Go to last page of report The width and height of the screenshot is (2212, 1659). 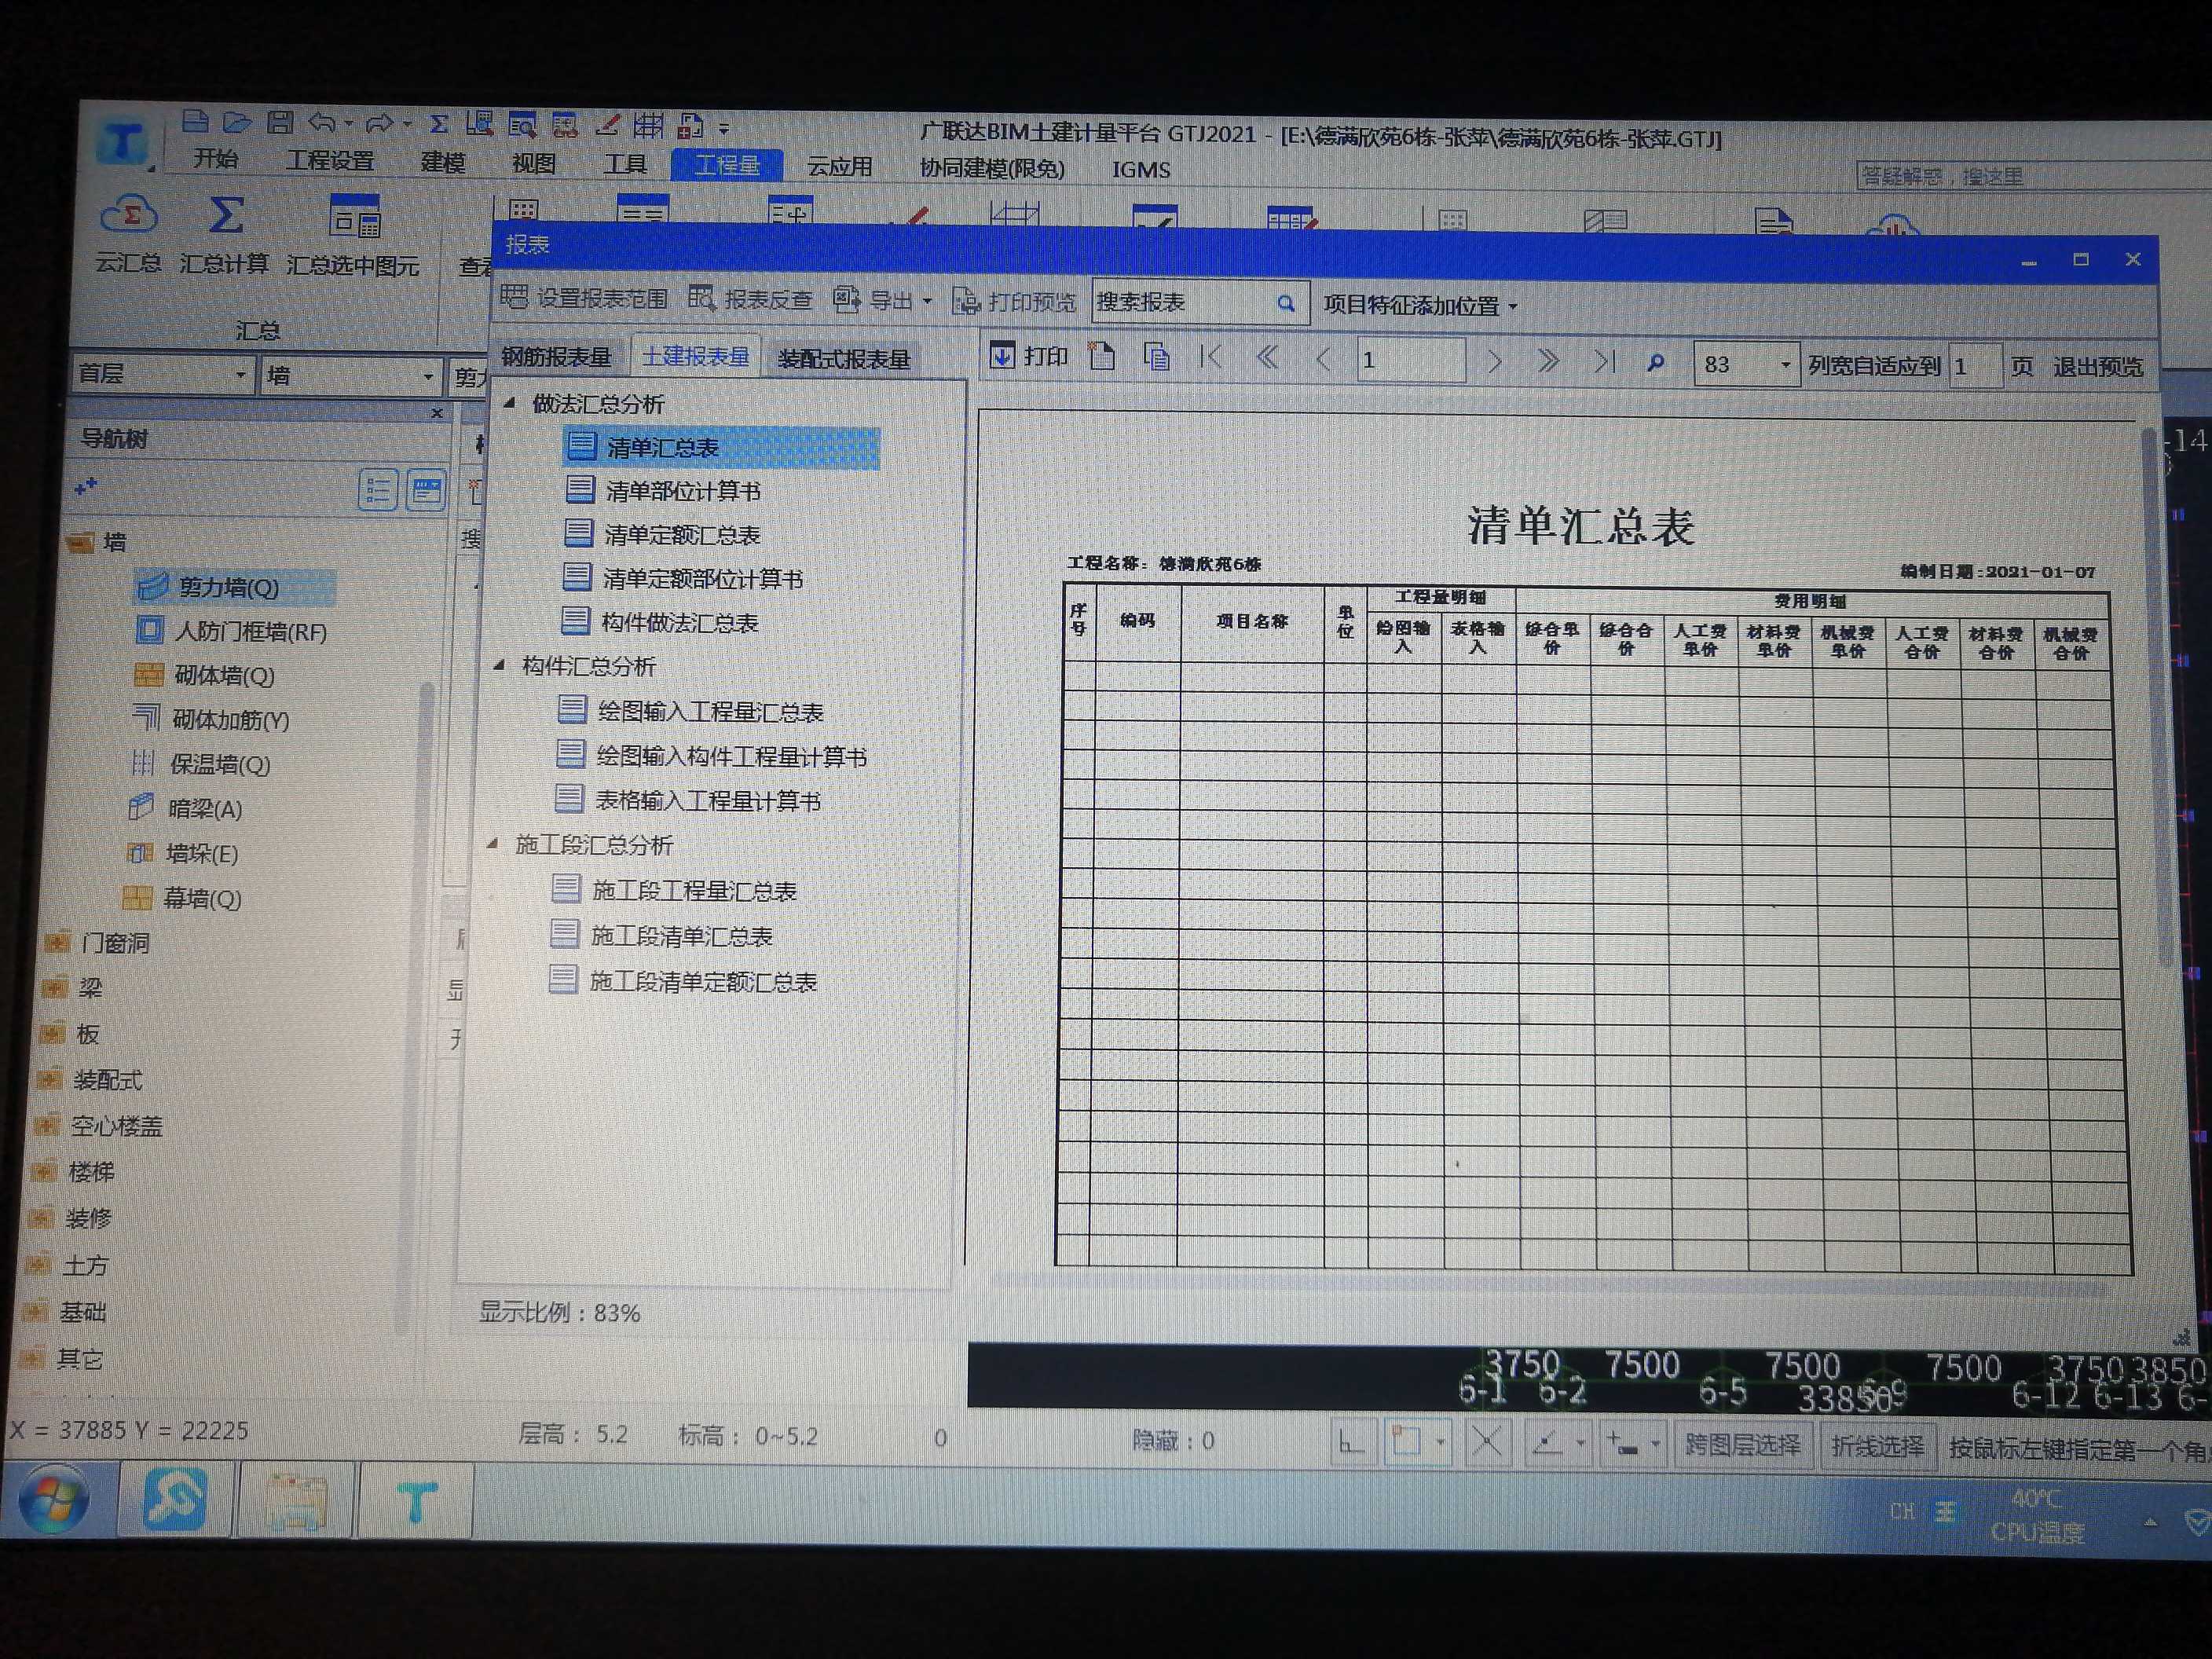click(1603, 361)
